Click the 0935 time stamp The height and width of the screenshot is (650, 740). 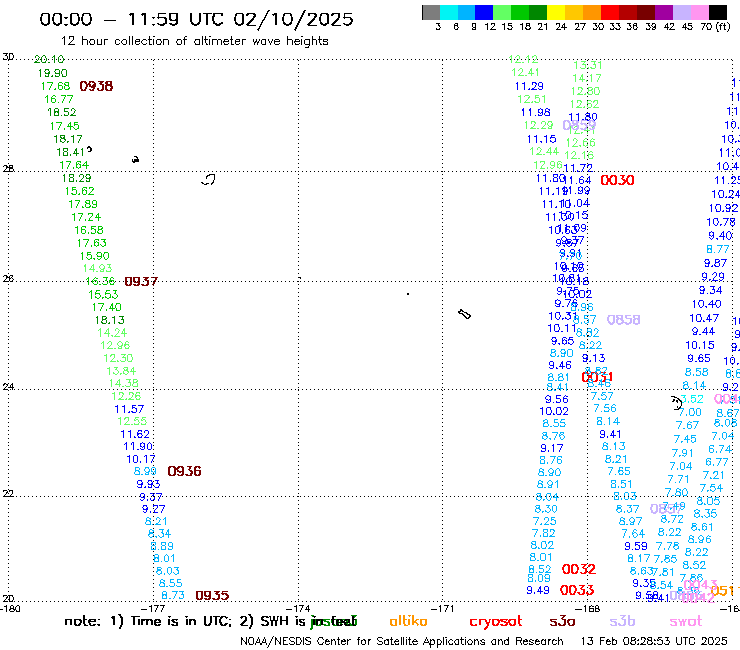coord(212,596)
